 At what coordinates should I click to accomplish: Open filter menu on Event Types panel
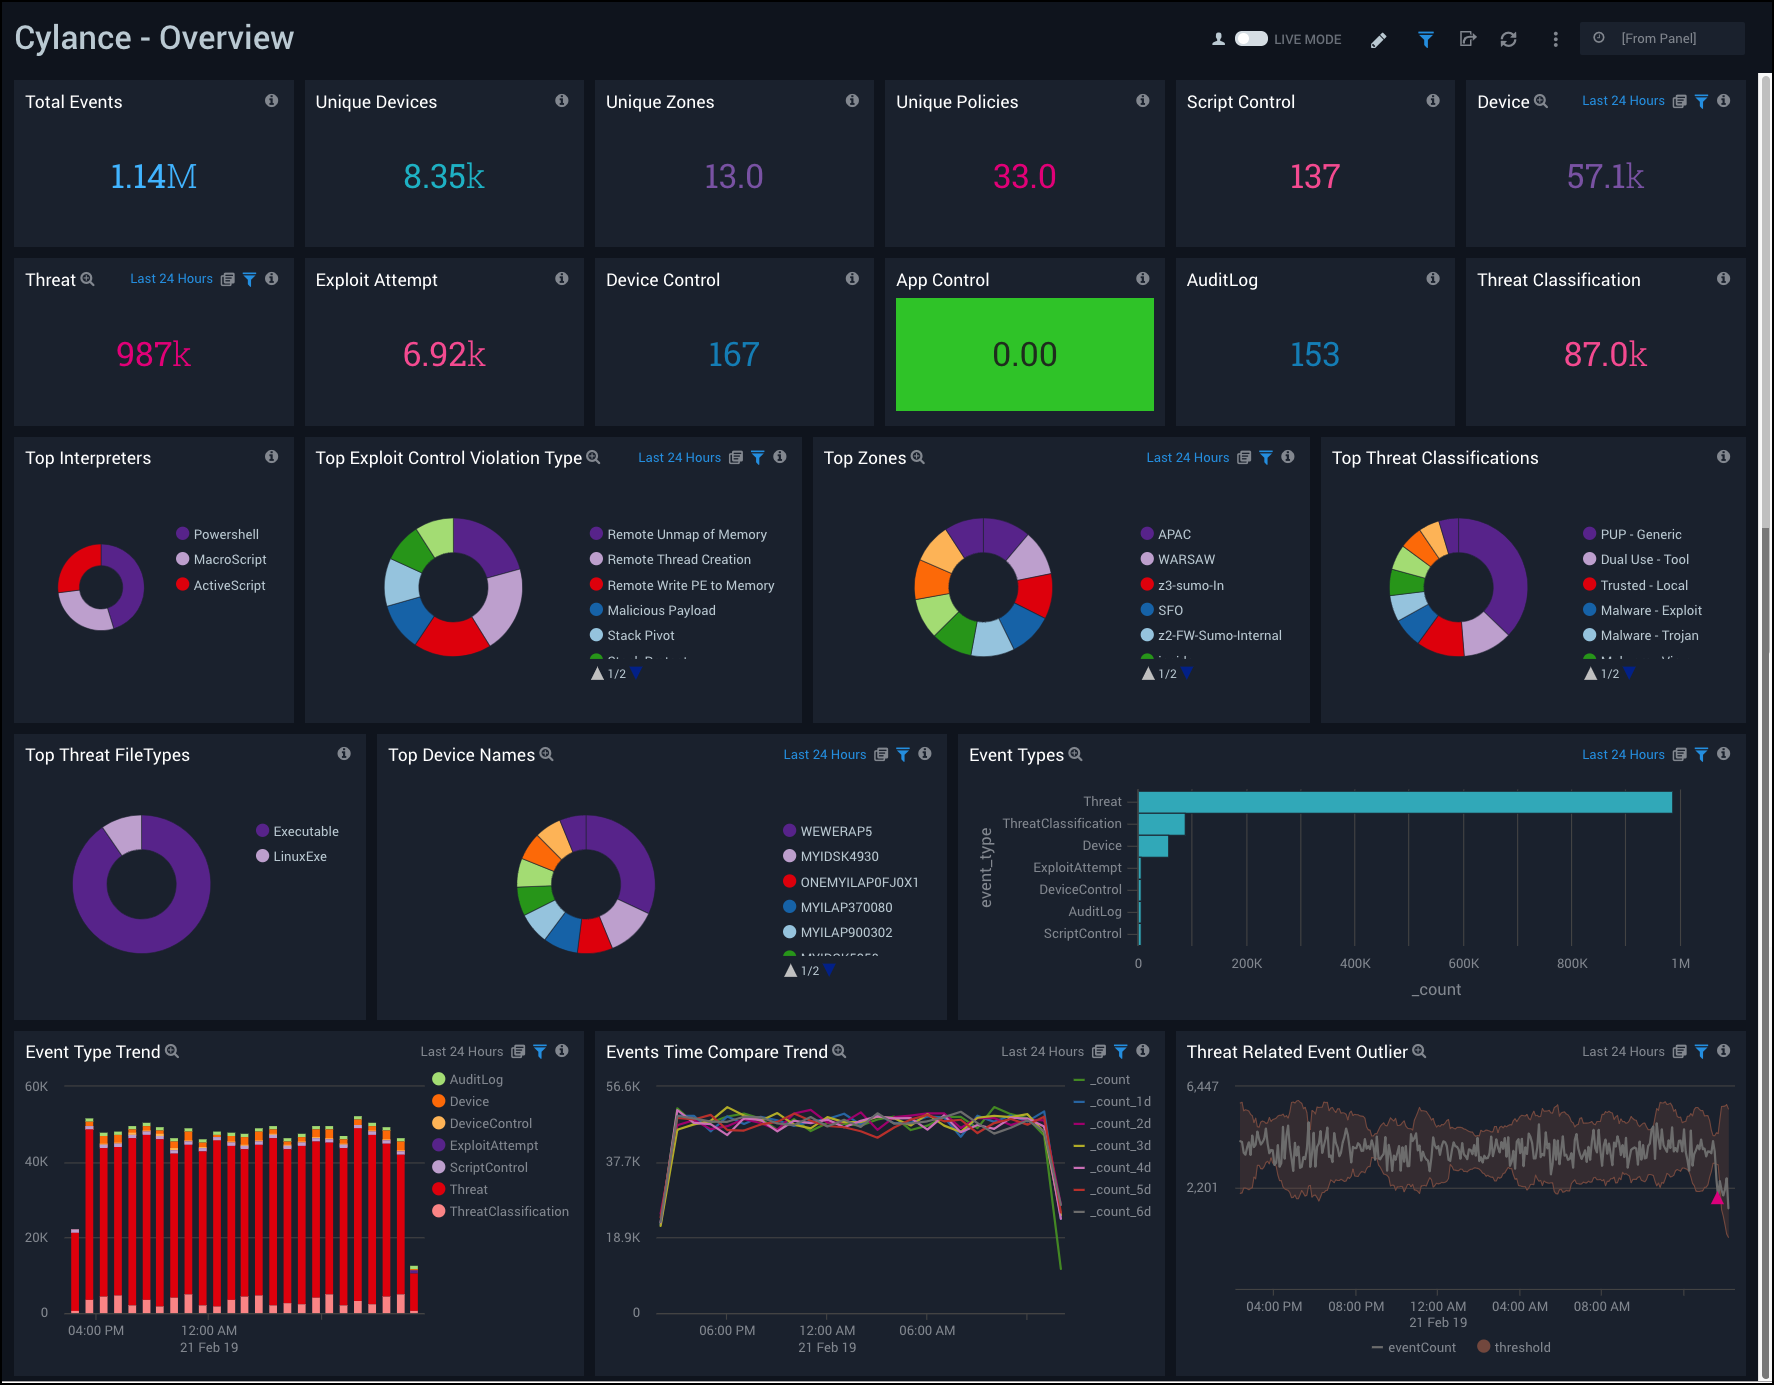point(1701,754)
